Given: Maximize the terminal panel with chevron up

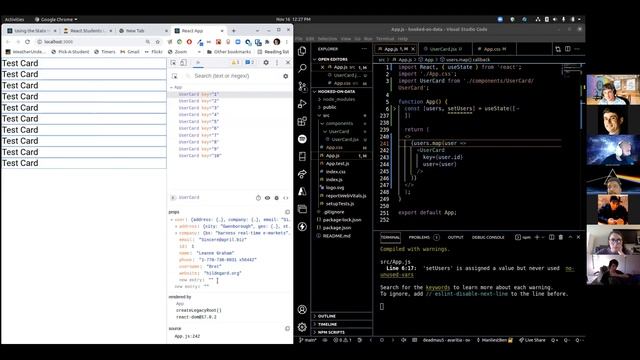Looking at the screenshot, I should [x=570, y=237].
